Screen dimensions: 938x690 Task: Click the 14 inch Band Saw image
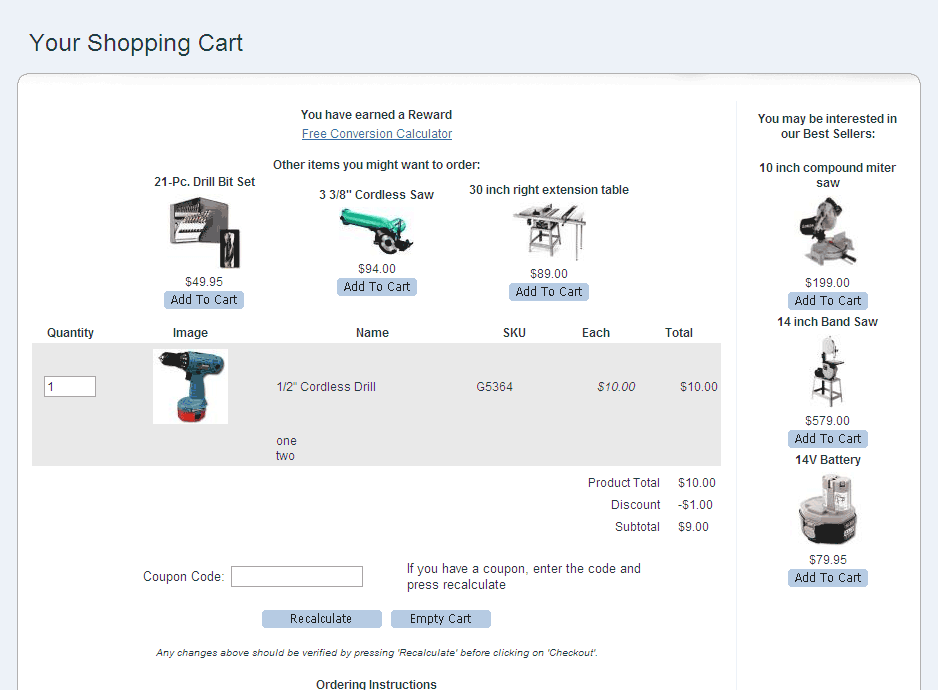tap(827, 371)
